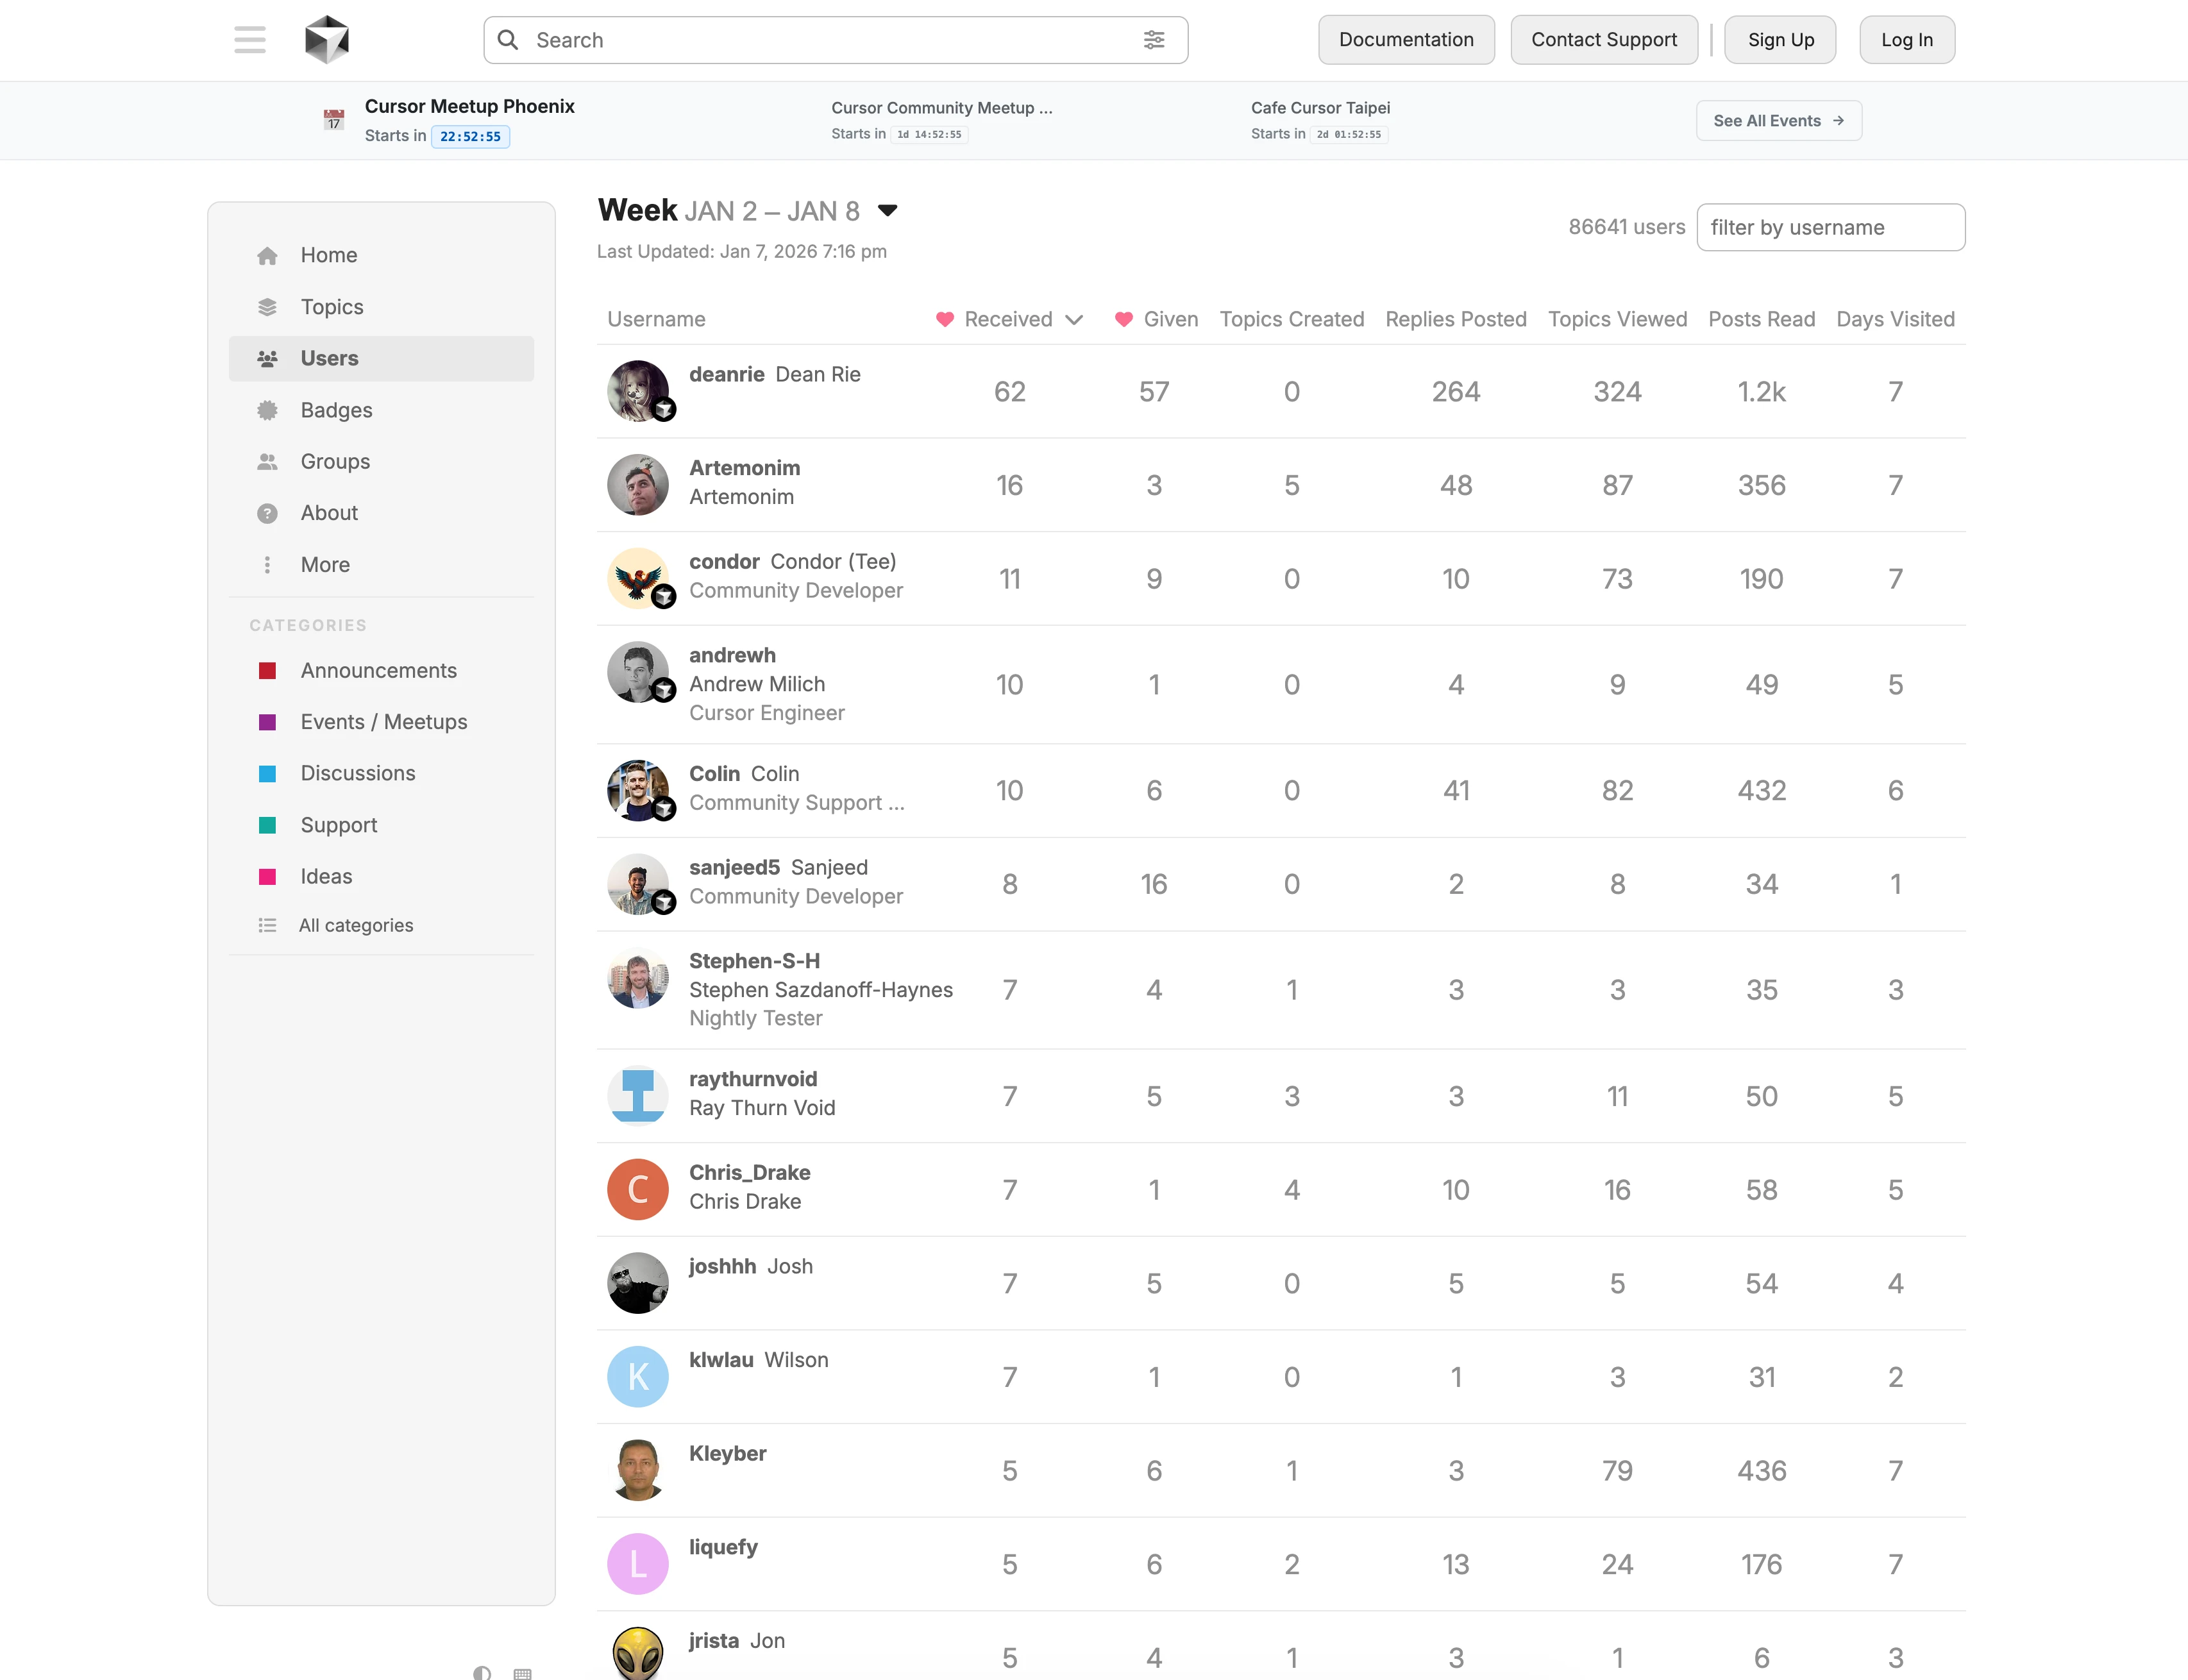
Task: Expand the Week period dropdown arrow
Action: (887, 211)
